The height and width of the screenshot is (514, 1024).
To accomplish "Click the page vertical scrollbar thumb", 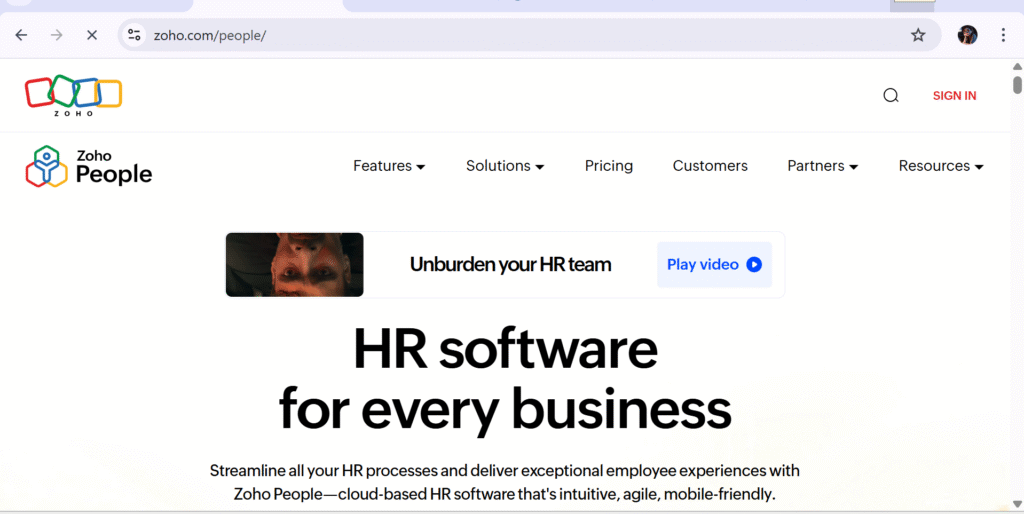I will 1017,85.
